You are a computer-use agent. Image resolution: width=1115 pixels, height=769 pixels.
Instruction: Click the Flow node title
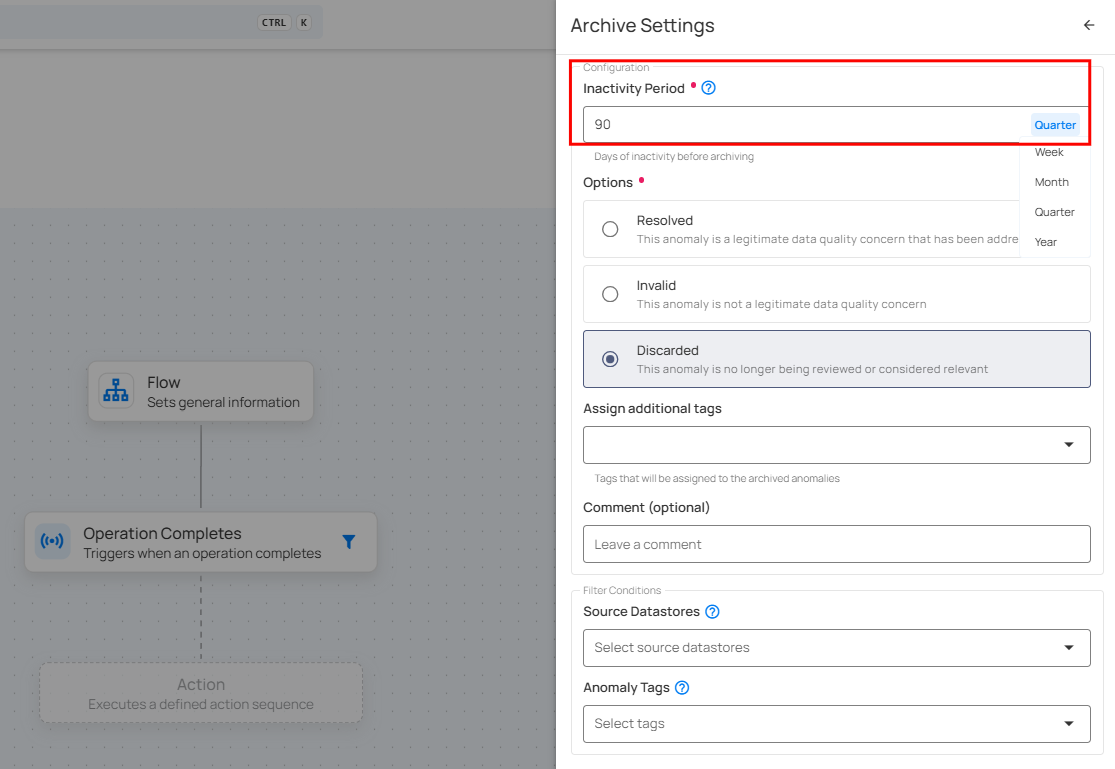pyautogui.click(x=164, y=382)
